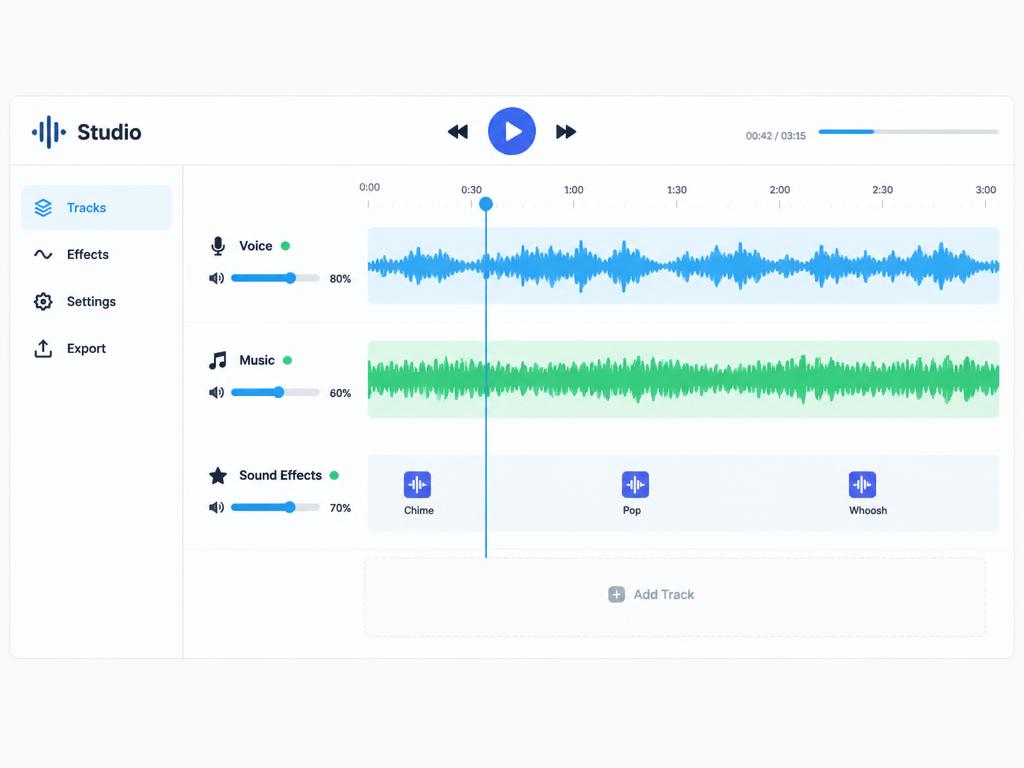Click the 1:30 ruler mark
Screen dimensions: 1024x768
click(x=677, y=190)
